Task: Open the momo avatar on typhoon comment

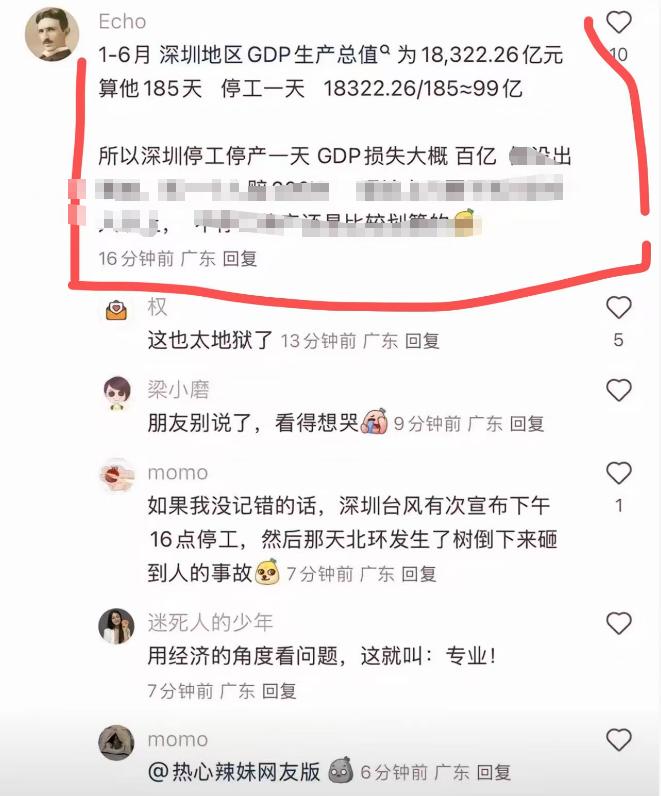Action: pyautogui.click(x=116, y=476)
